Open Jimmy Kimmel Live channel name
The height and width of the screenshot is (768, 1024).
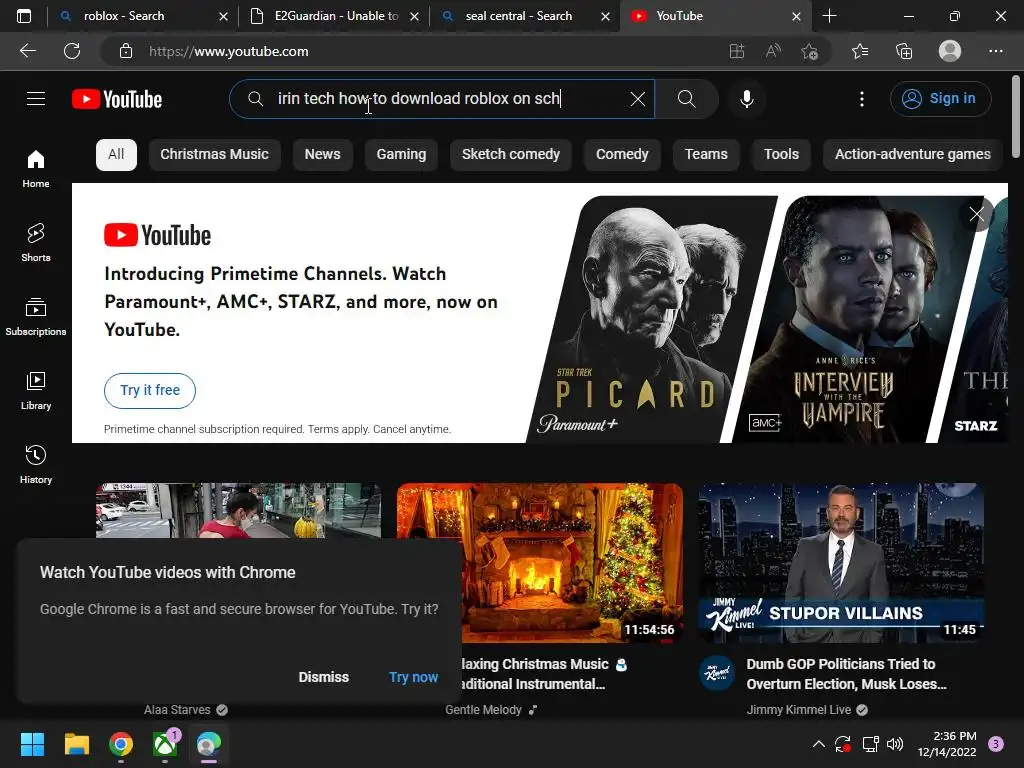coord(799,710)
